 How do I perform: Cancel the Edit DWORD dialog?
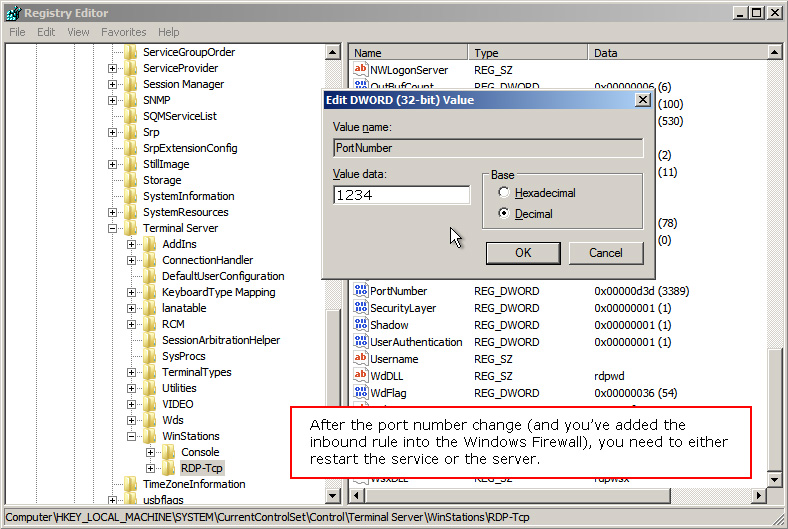[x=606, y=253]
